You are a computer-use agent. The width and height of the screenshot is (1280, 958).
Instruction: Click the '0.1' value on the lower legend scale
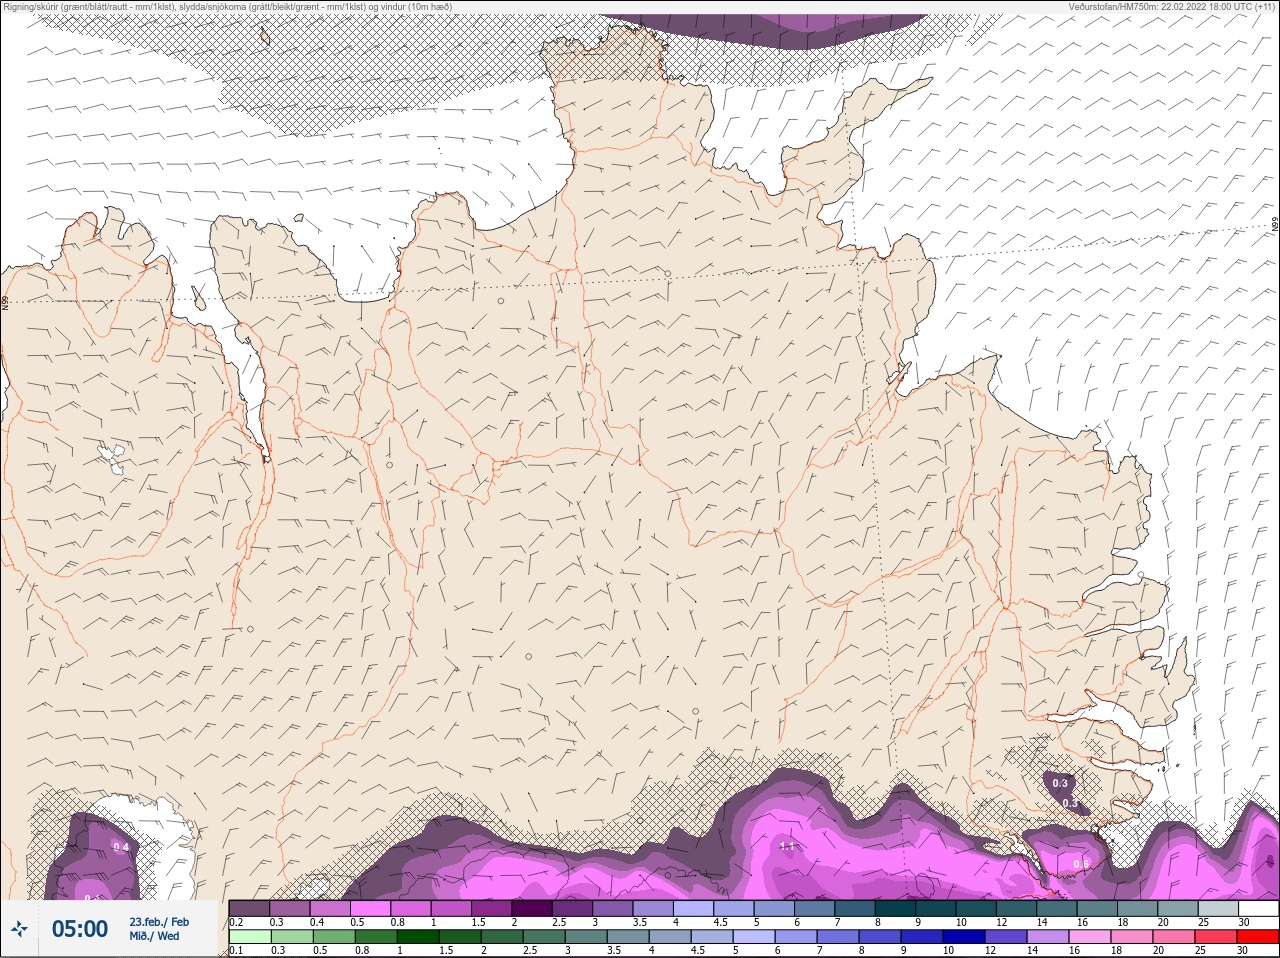(x=236, y=950)
